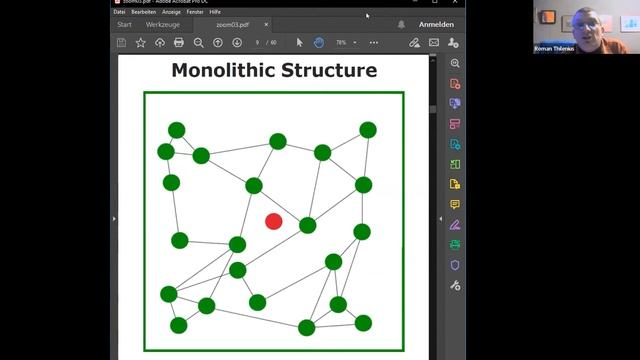Open the zoom level dropdown arrow
This screenshot has width=640, height=360.
coord(355,42)
